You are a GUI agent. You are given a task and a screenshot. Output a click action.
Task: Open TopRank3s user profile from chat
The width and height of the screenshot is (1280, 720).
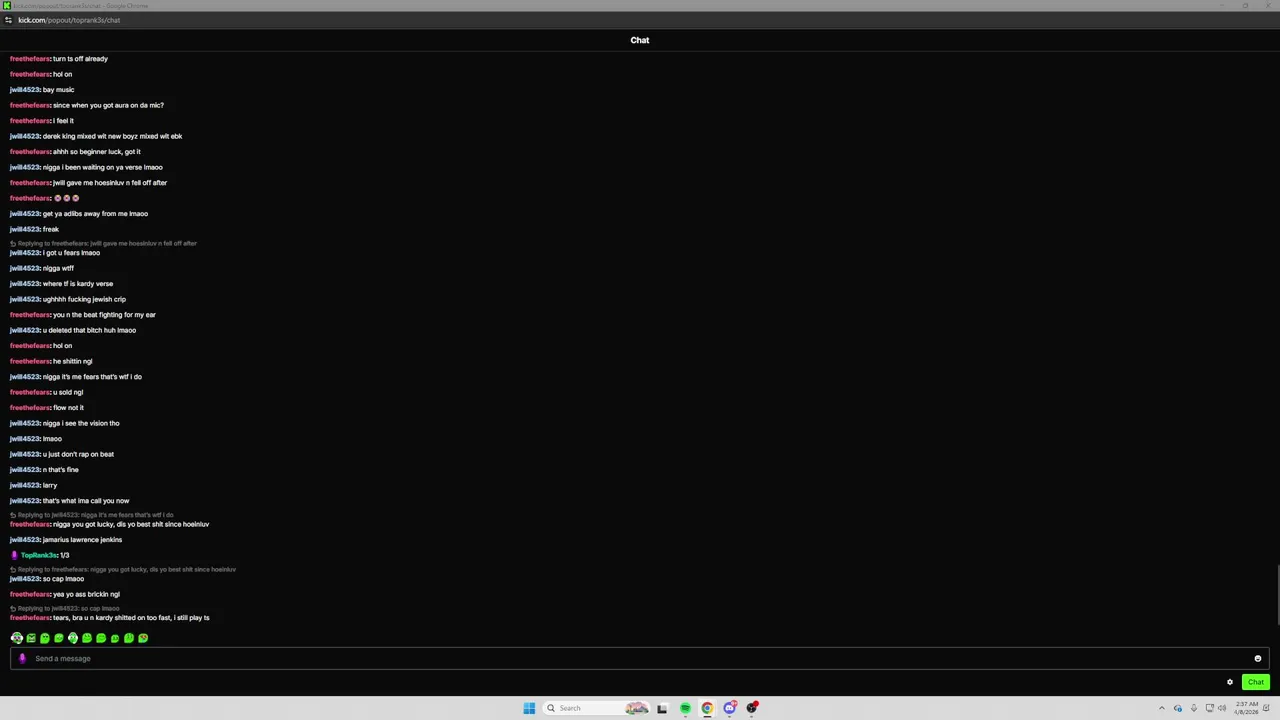(39, 555)
